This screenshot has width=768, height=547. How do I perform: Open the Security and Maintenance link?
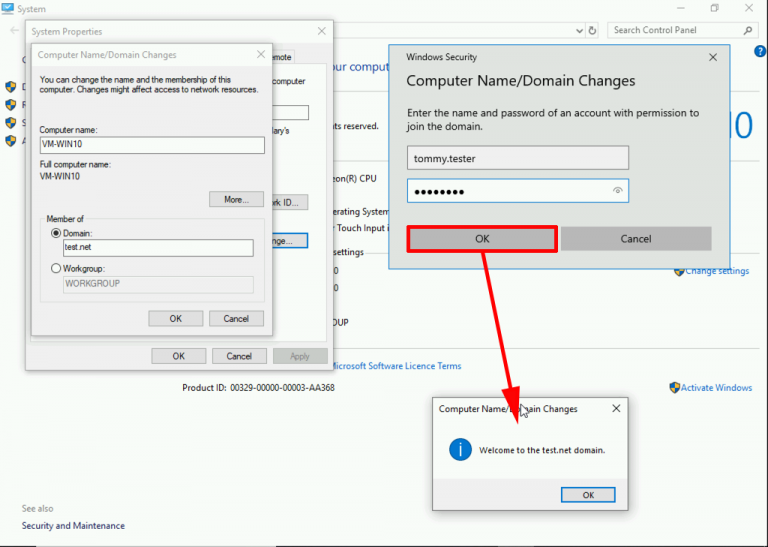pyautogui.click(x=73, y=526)
